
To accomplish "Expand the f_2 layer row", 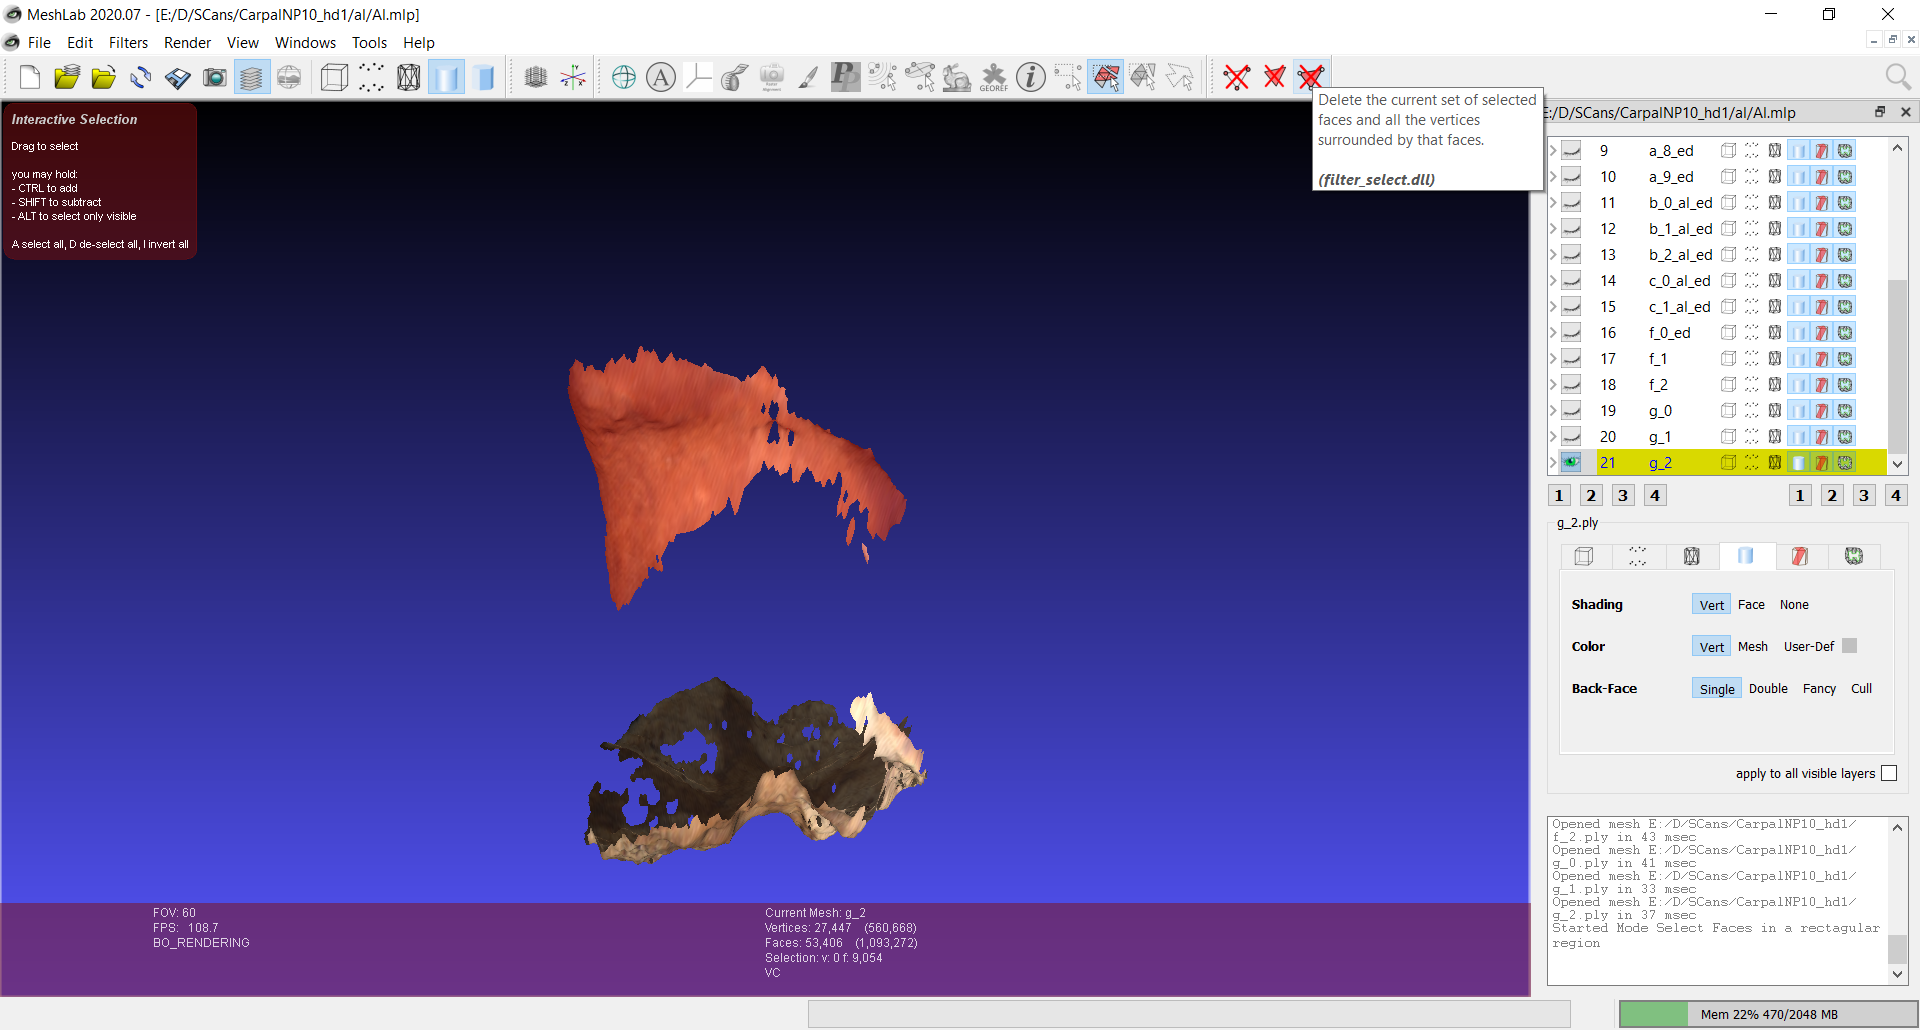I will pyautogui.click(x=1553, y=384).
